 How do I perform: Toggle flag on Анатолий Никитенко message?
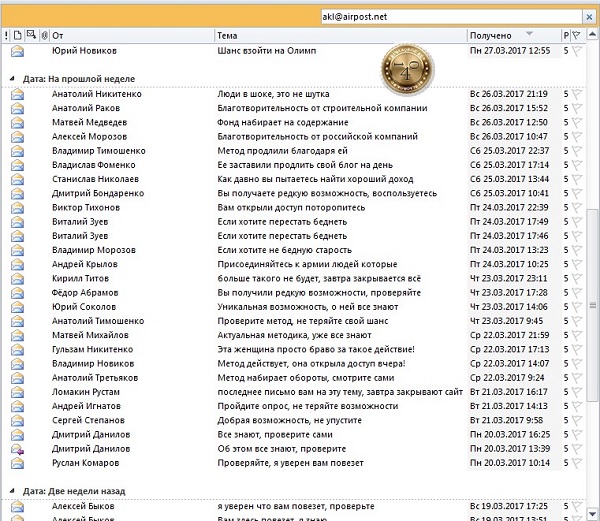point(577,94)
